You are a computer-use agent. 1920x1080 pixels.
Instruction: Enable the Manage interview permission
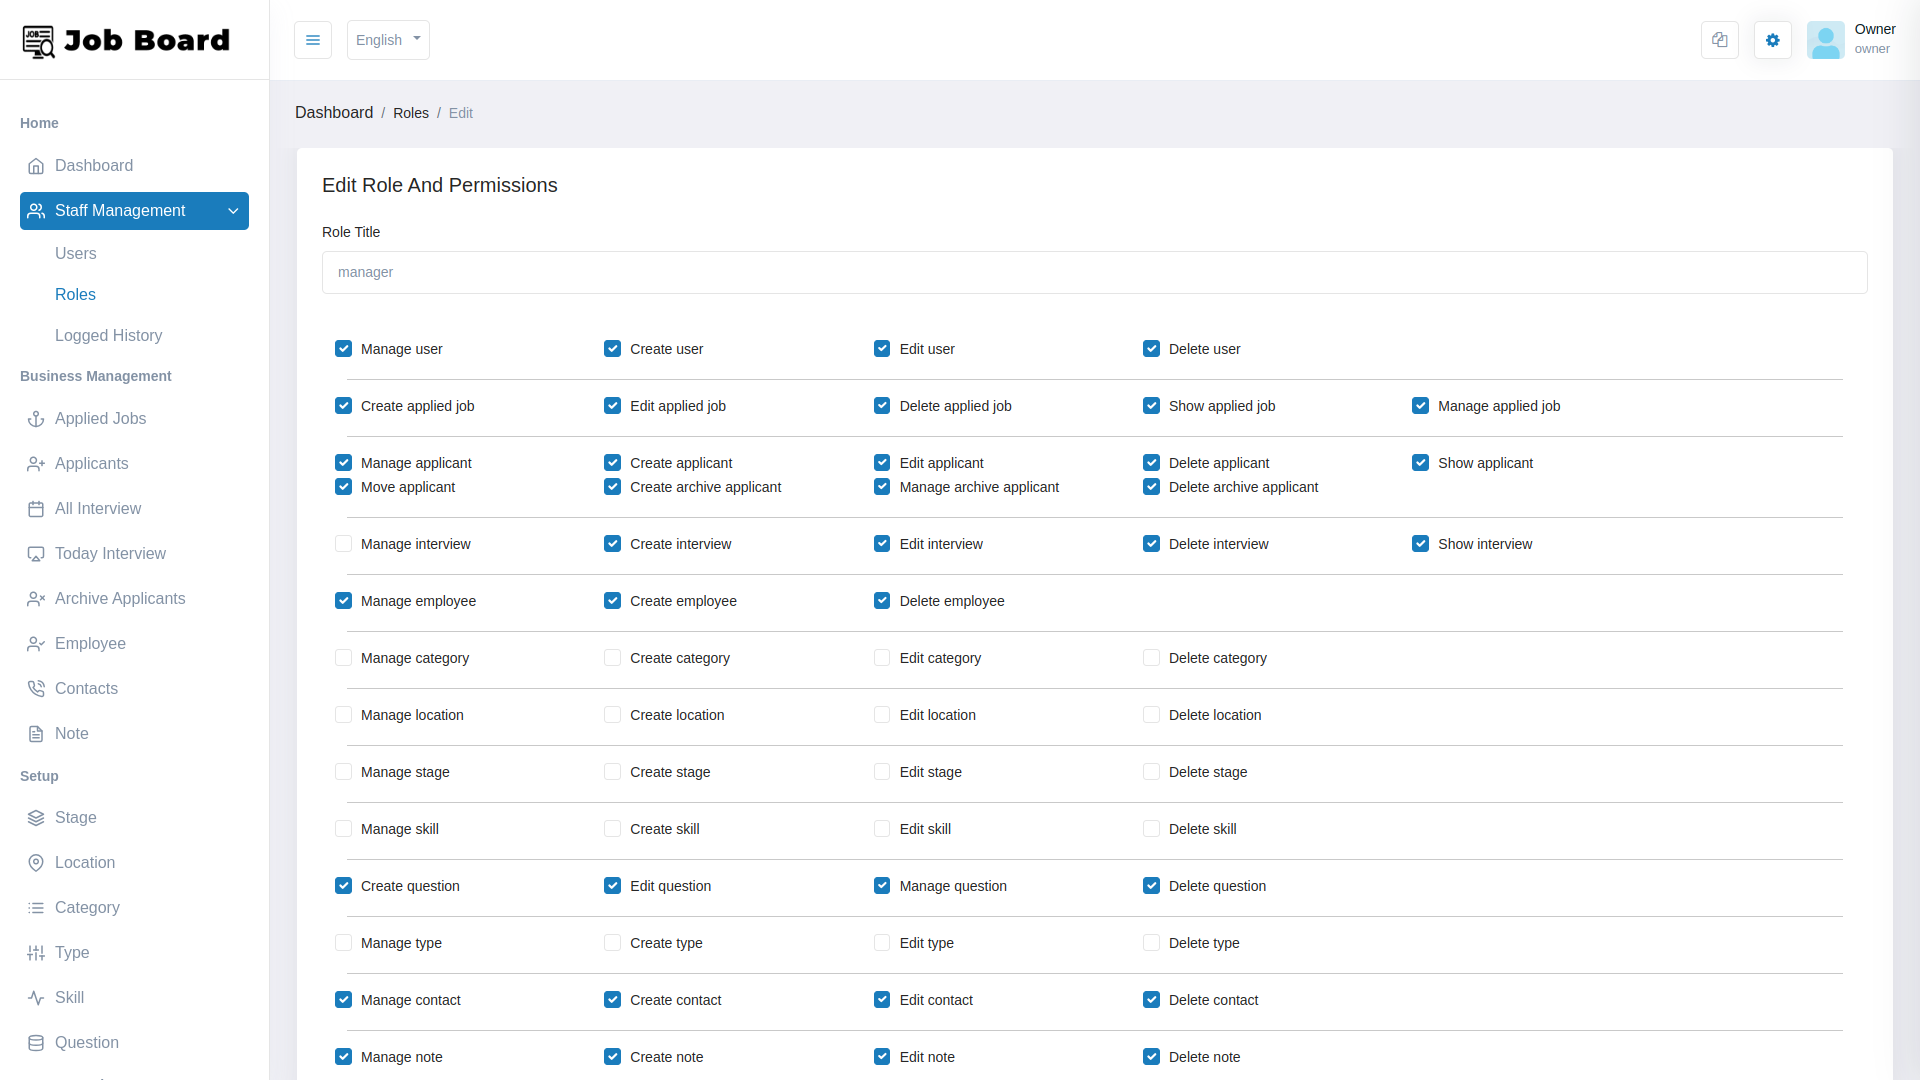point(344,543)
